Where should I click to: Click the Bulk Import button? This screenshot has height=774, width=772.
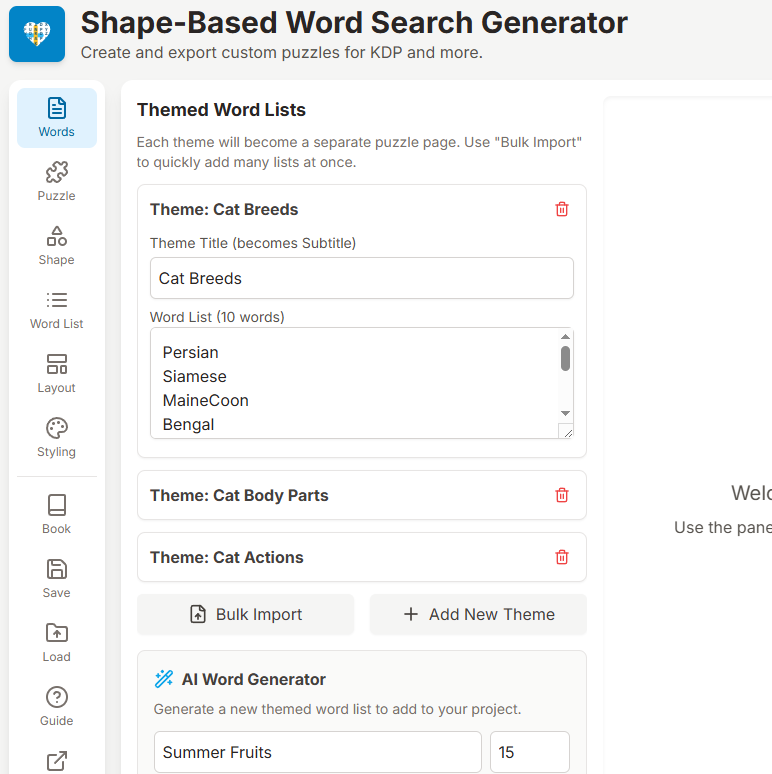tap(246, 614)
